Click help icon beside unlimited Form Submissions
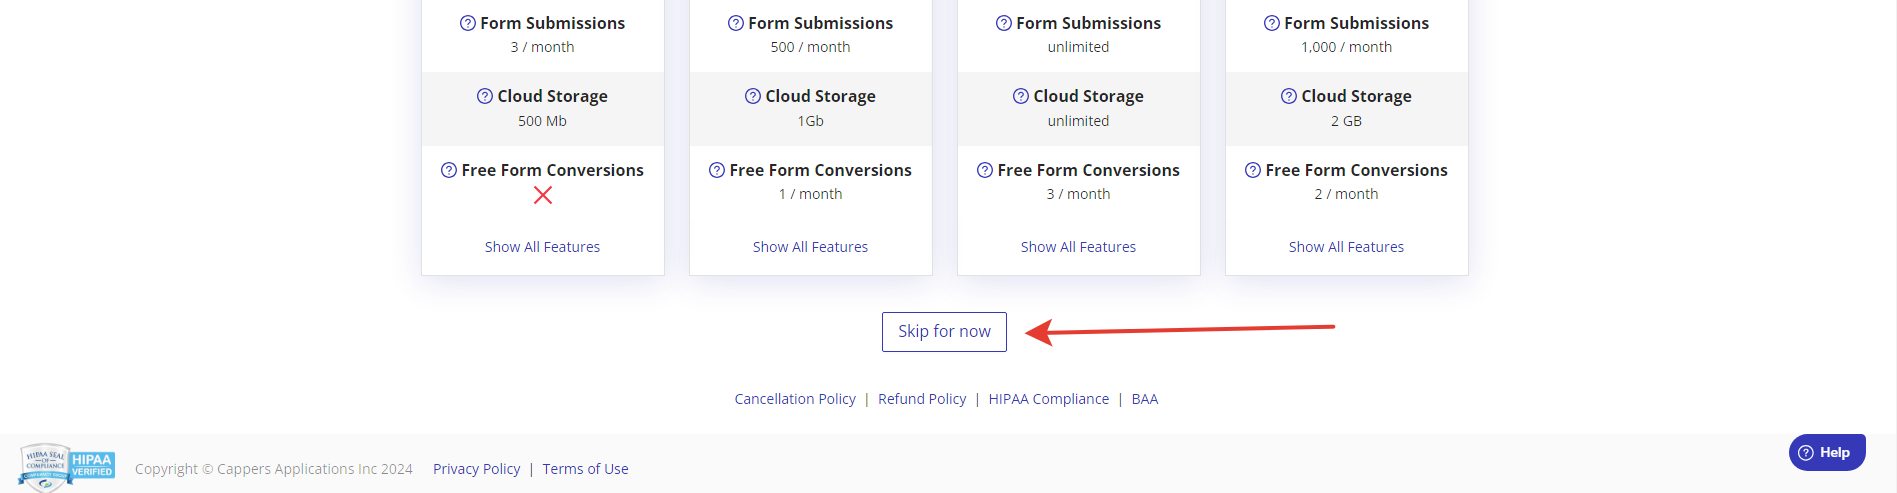 [1003, 23]
